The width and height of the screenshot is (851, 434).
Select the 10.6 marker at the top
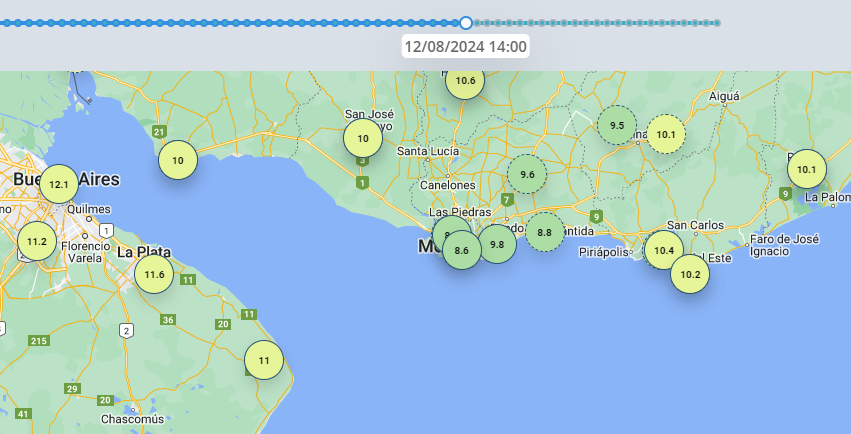pyautogui.click(x=465, y=80)
